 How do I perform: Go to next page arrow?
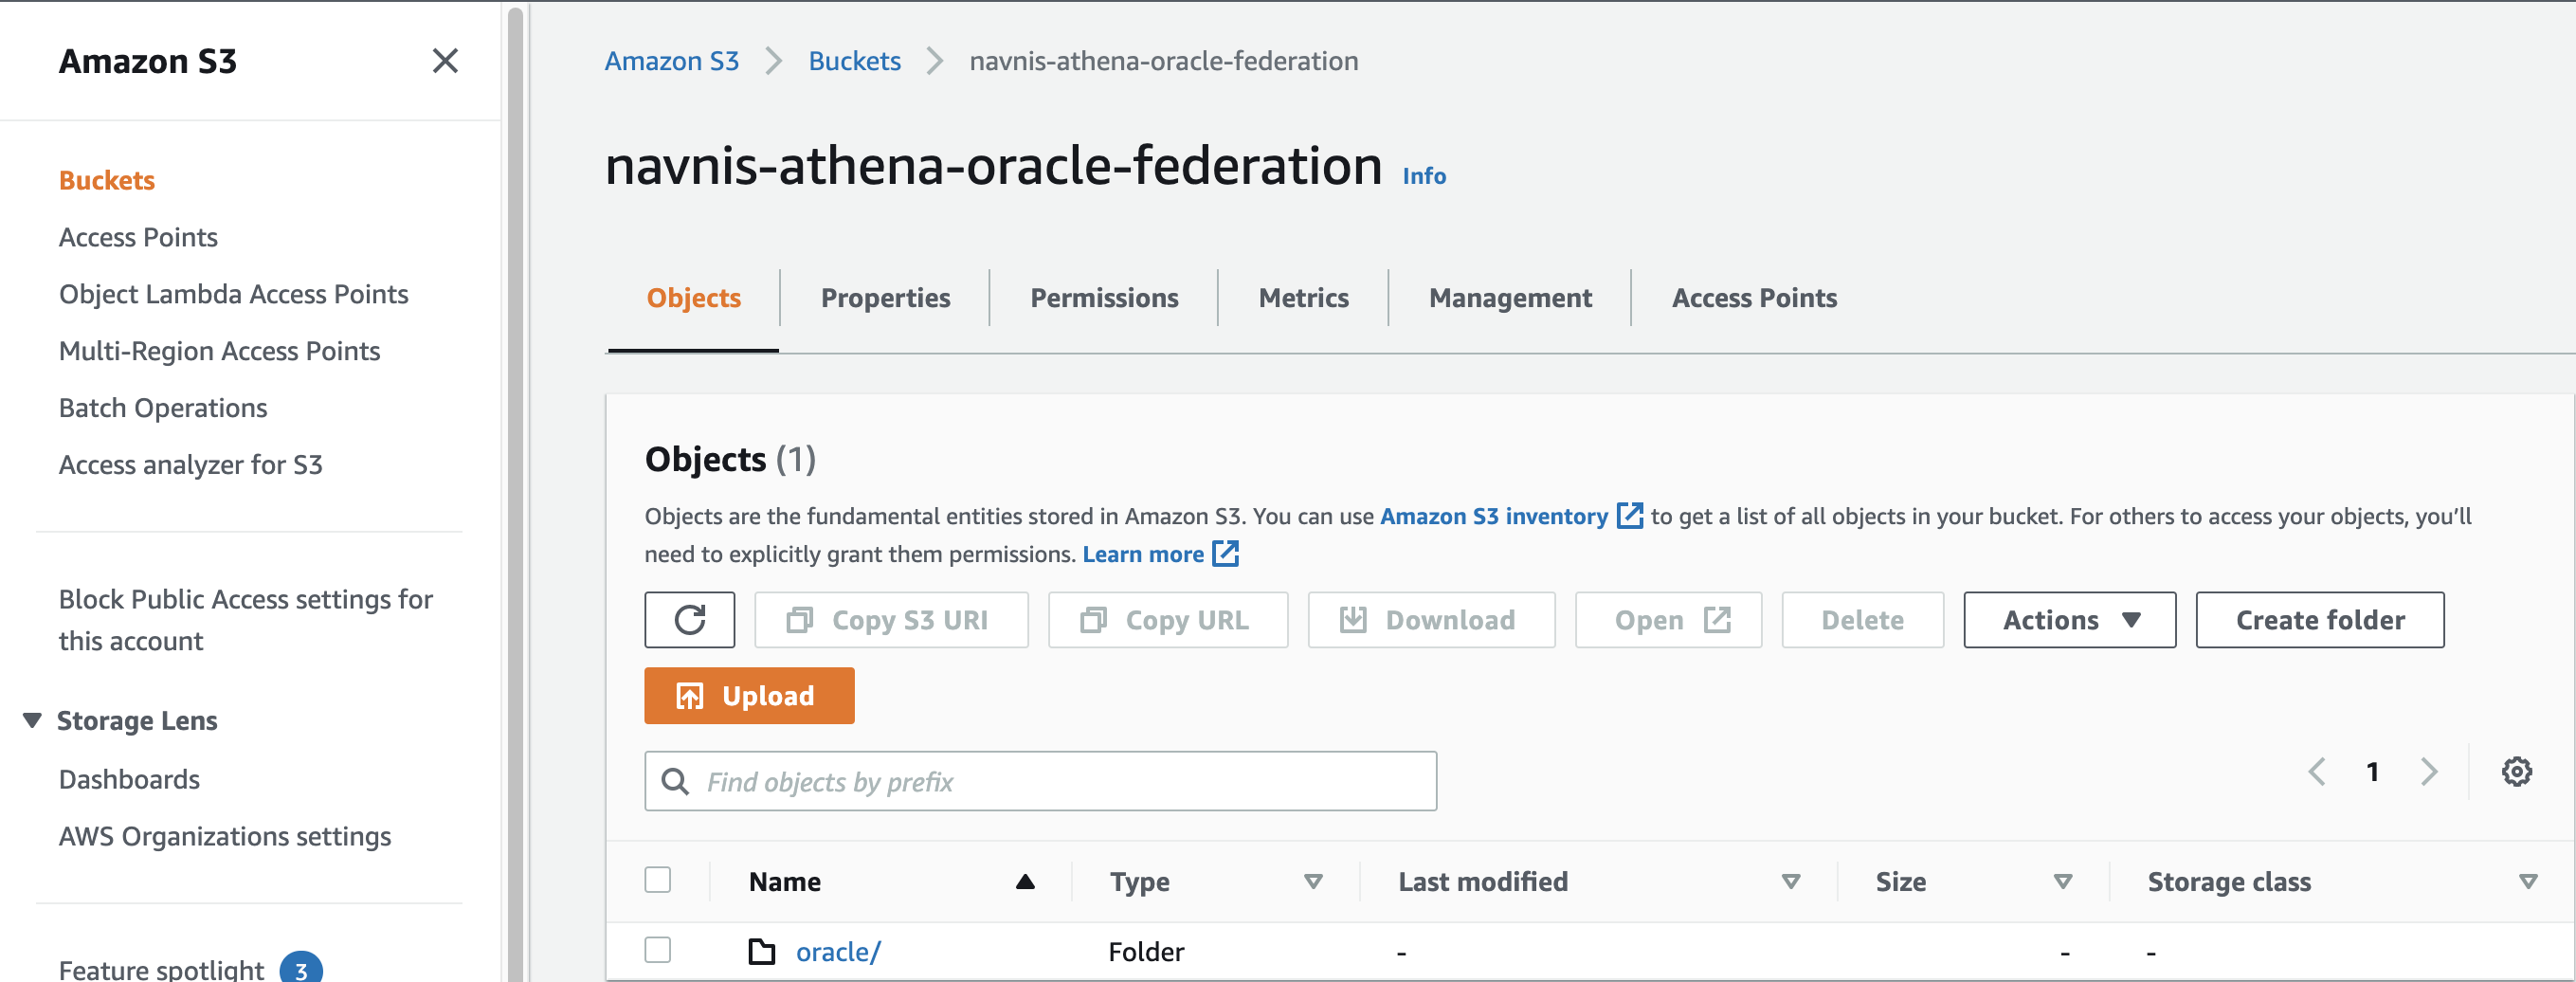2429,772
